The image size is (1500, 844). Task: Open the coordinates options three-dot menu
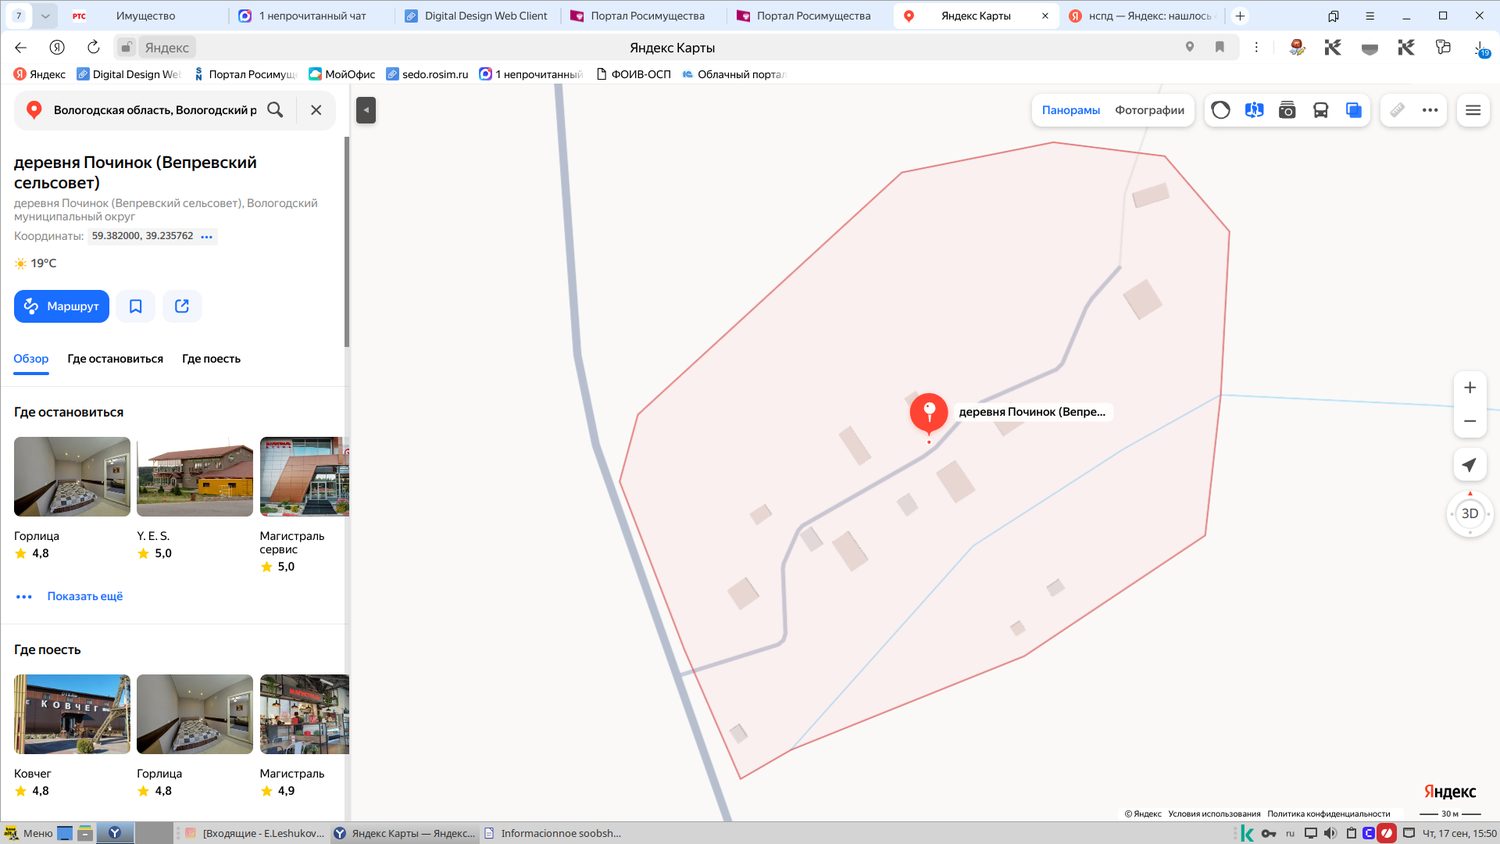point(207,237)
